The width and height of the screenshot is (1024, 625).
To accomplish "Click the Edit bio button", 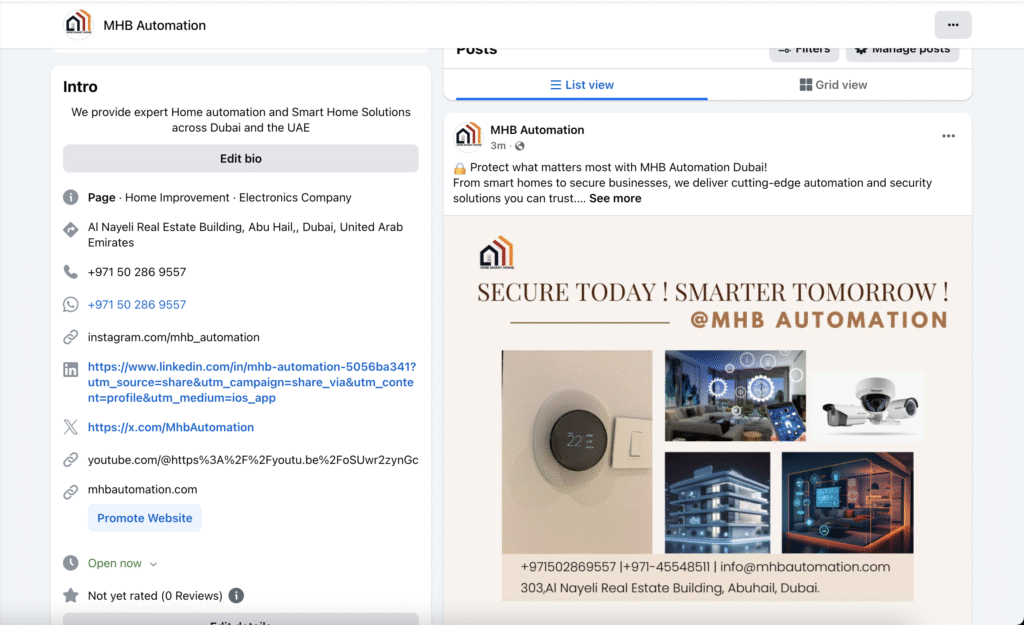I will [x=240, y=158].
